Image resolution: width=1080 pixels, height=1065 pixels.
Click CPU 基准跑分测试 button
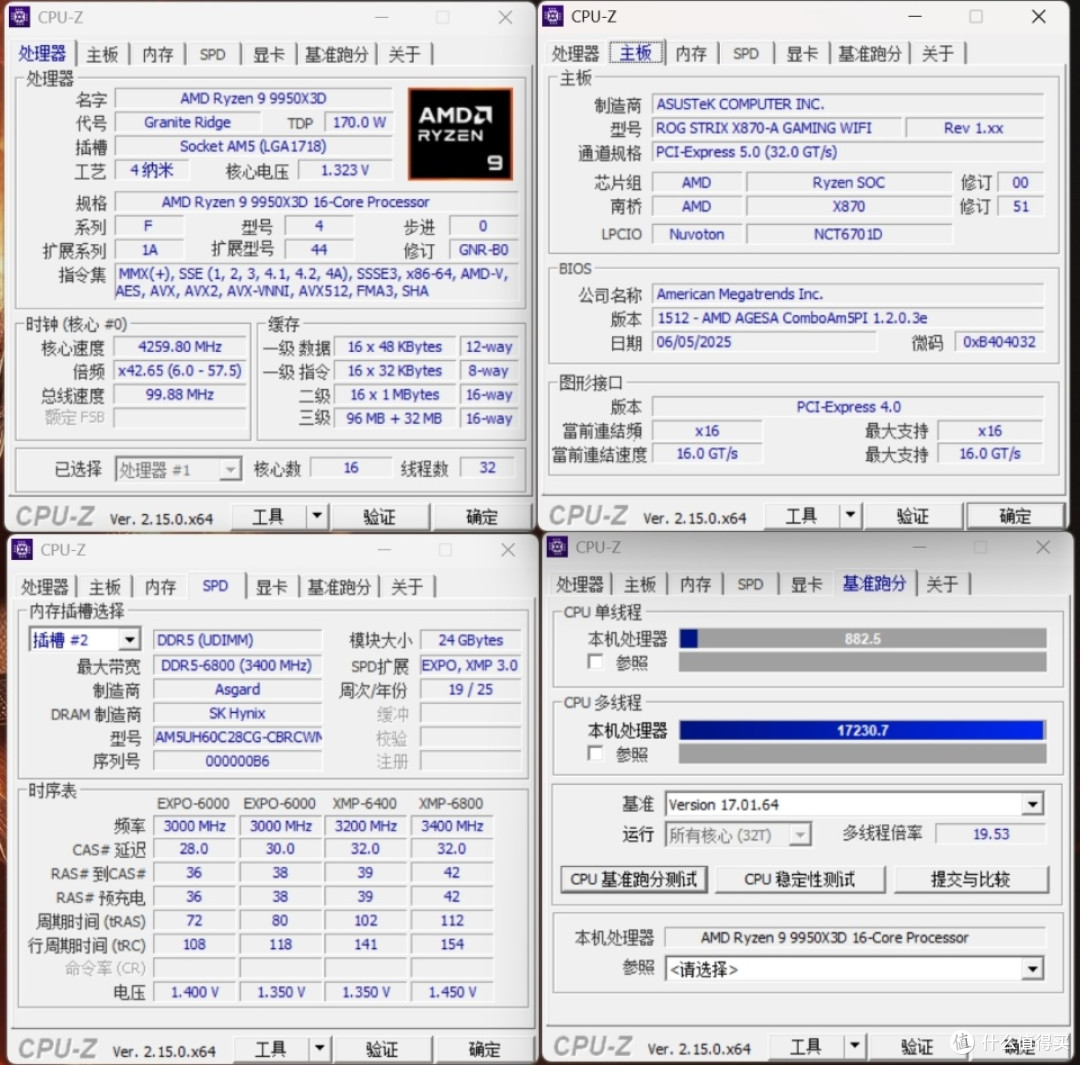[x=634, y=879]
